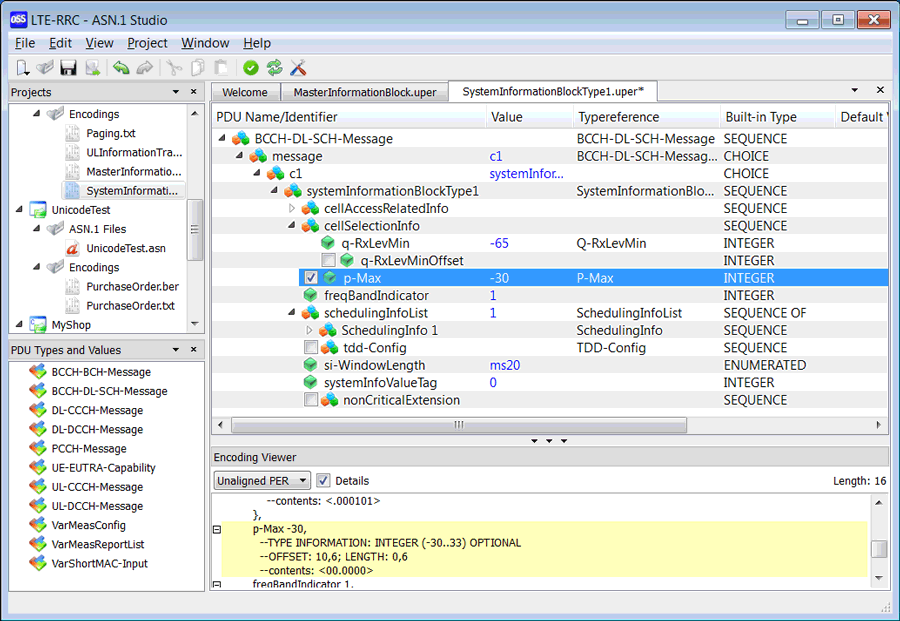The image size is (900, 621).
Task: Enable the q-RxLevMinOffset checkbox
Action: [x=328, y=260]
